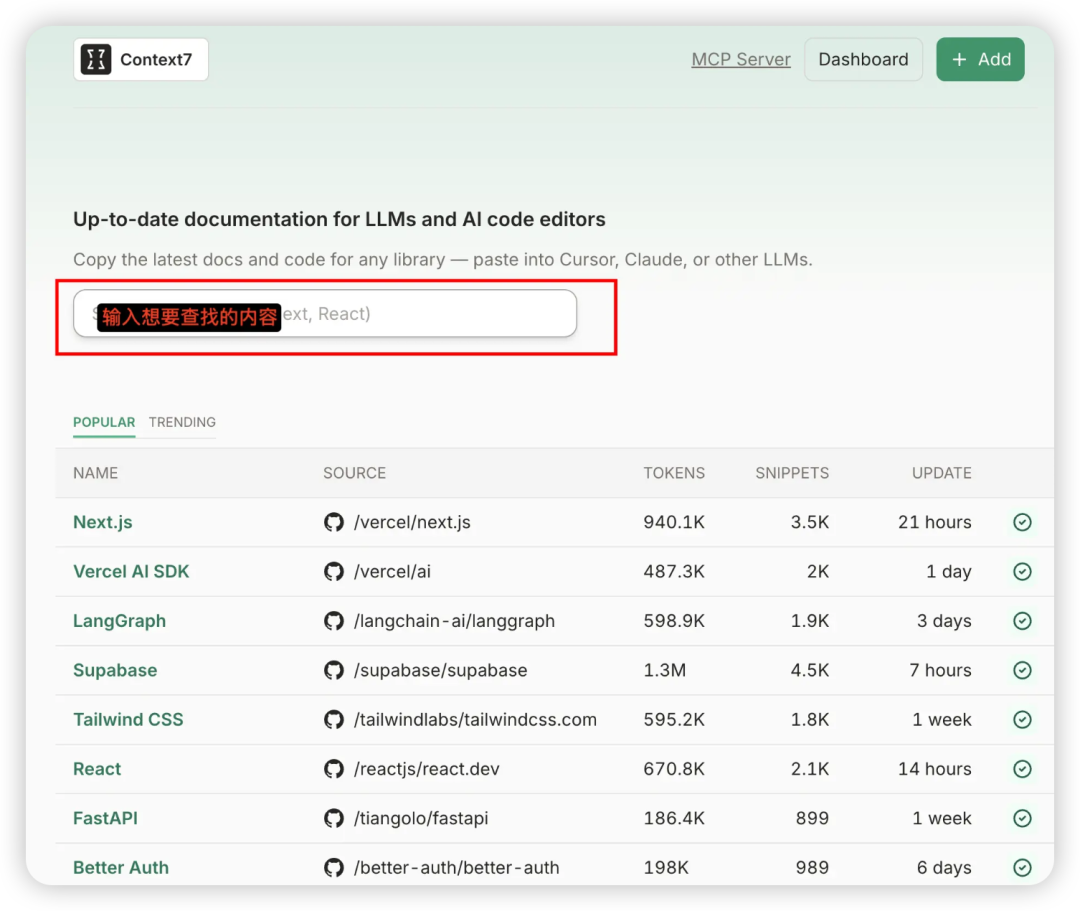Click the 487.3K tokens value
The width and height of the screenshot is (1080, 911).
(x=674, y=572)
